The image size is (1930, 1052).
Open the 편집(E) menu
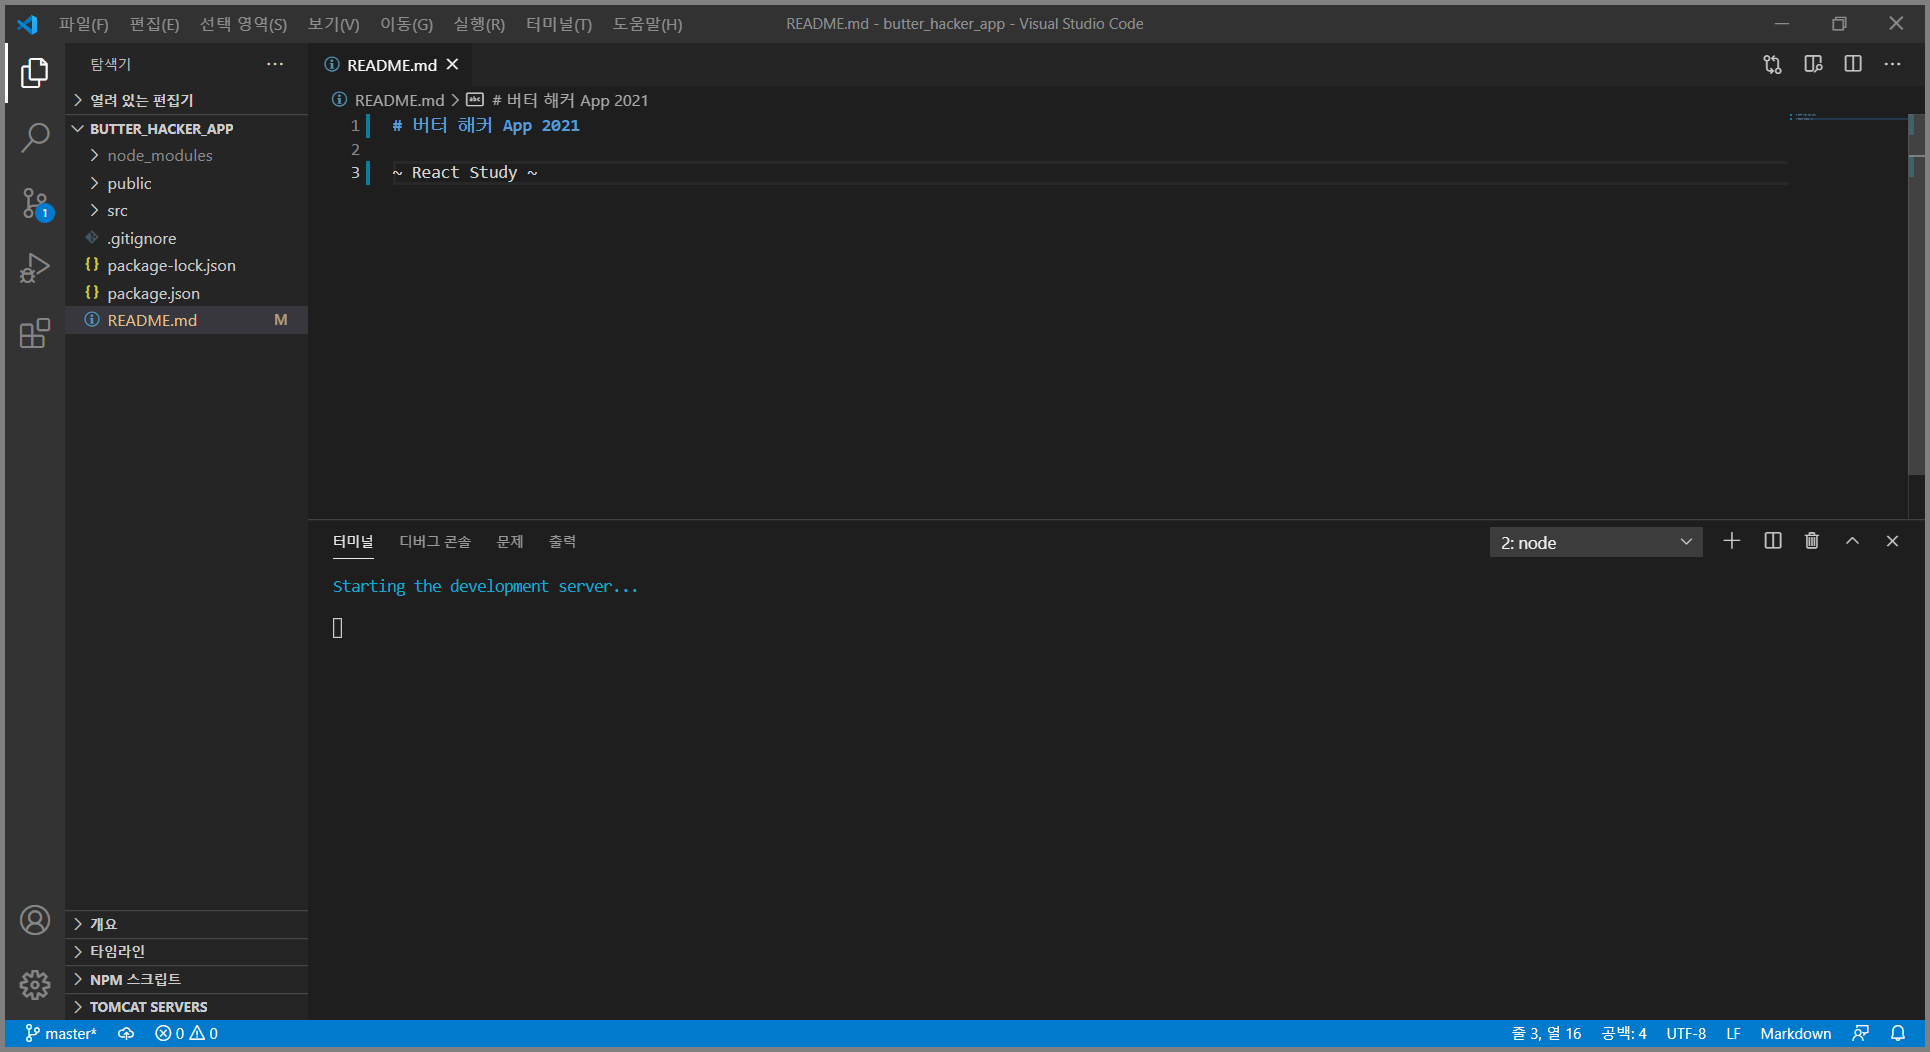click(x=154, y=24)
